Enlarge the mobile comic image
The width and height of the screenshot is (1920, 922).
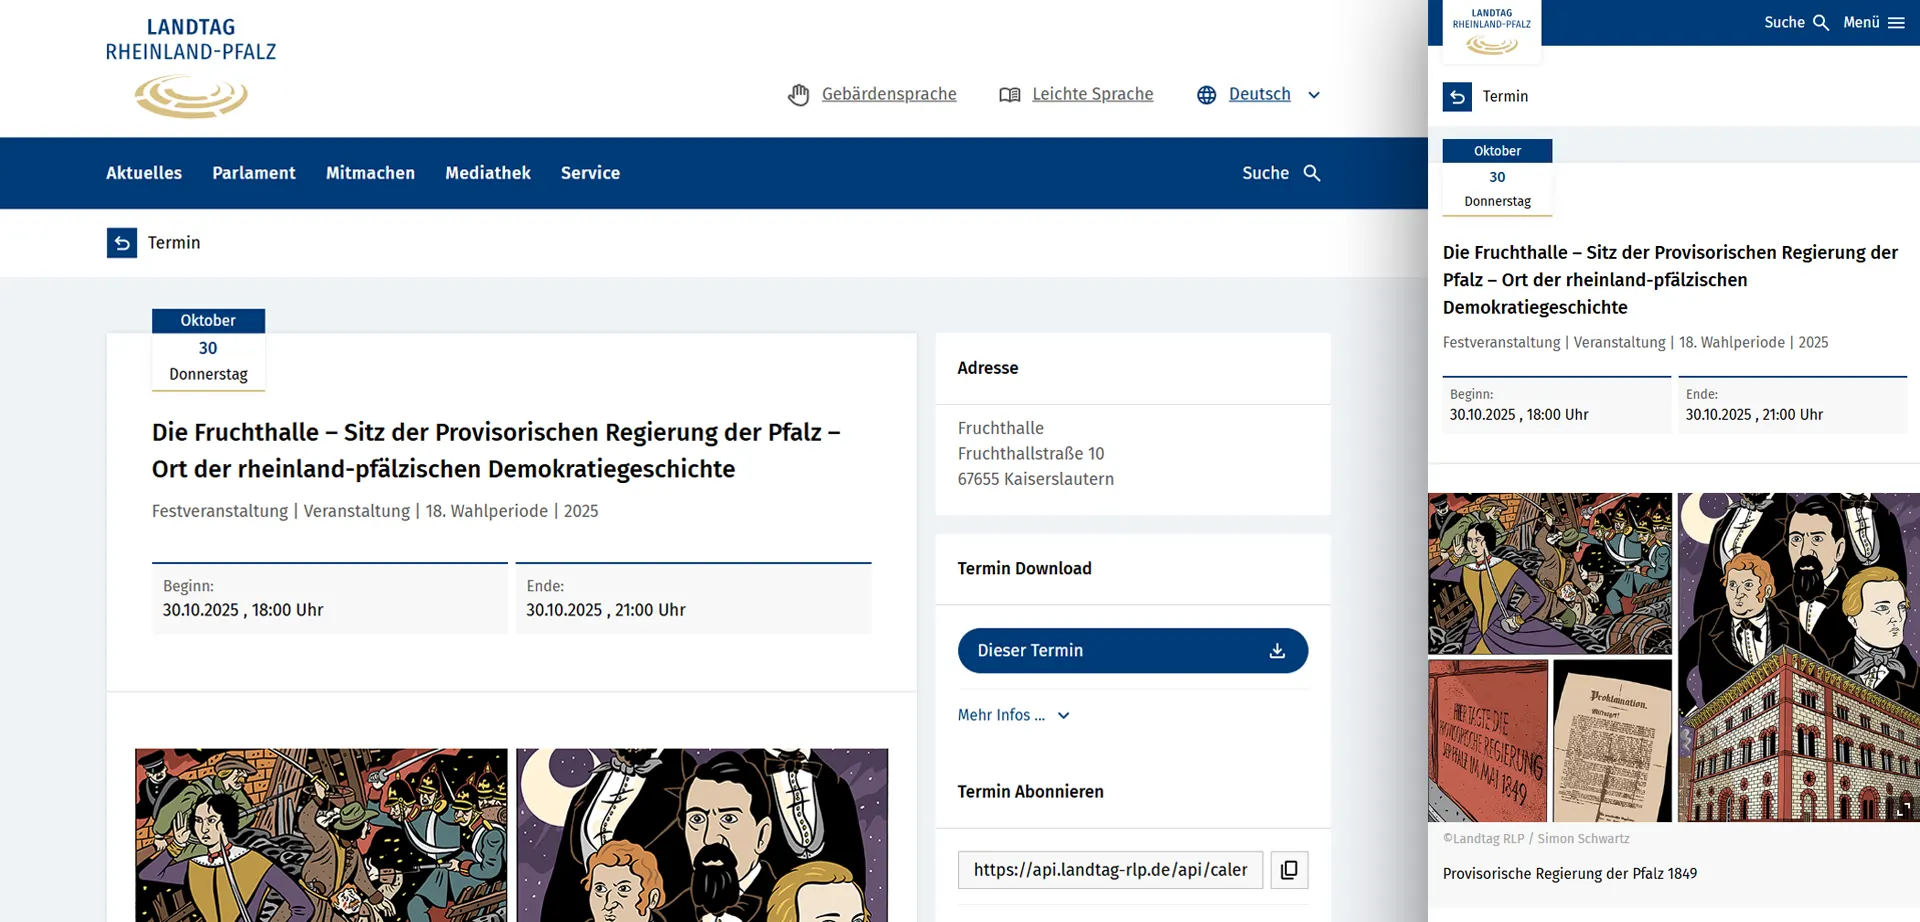(1902, 808)
